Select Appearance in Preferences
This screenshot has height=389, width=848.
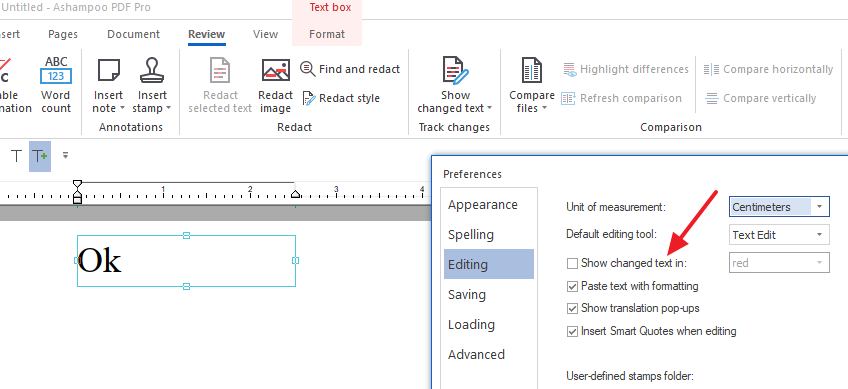[482, 205]
